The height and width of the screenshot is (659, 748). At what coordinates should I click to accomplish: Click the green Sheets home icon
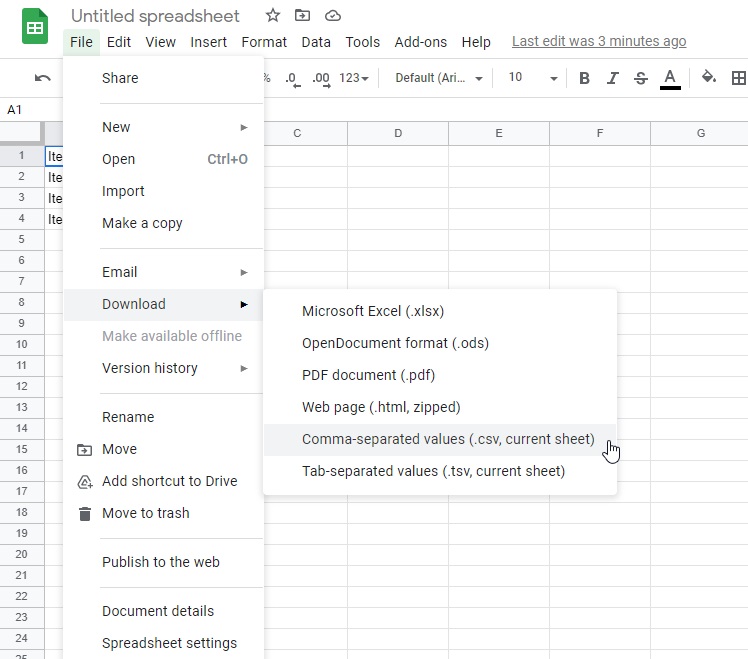[36, 27]
